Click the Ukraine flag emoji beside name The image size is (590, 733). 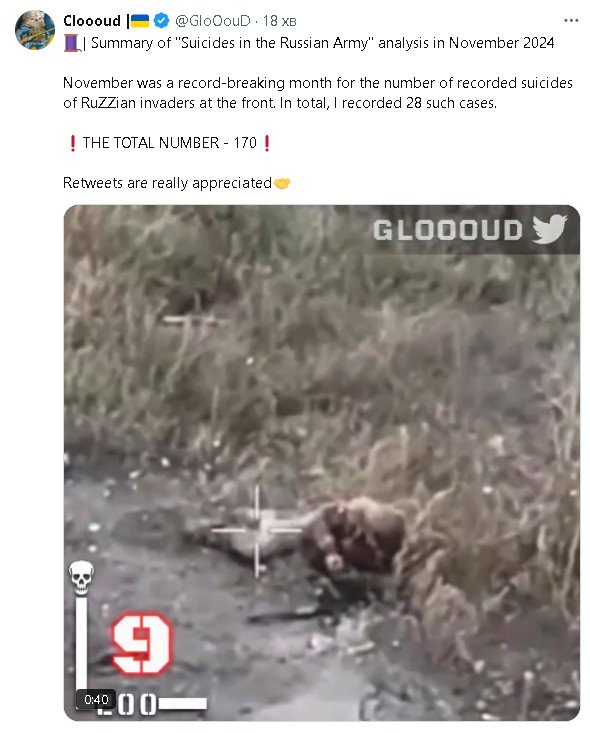140,21
